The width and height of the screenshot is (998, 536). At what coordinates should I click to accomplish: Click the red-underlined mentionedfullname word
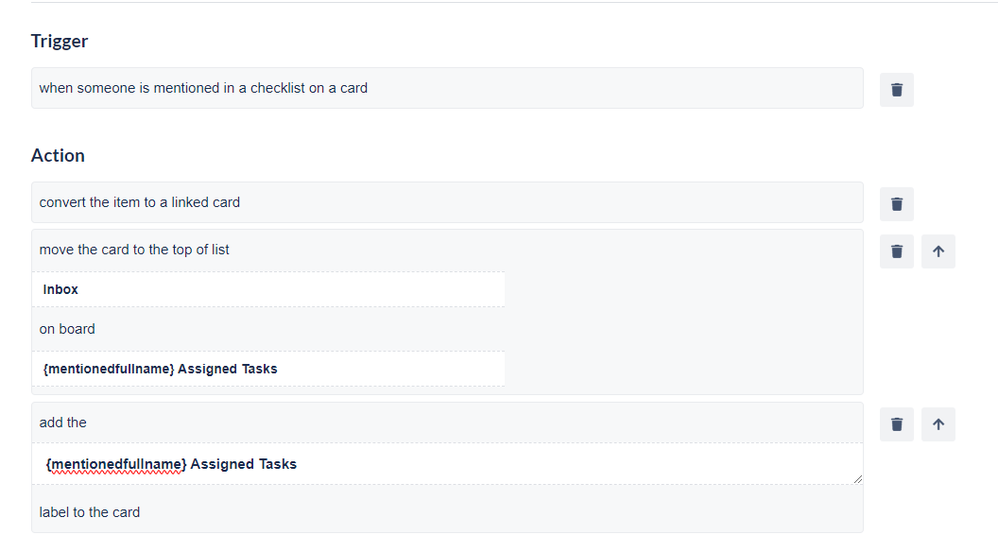tap(116, 465)
